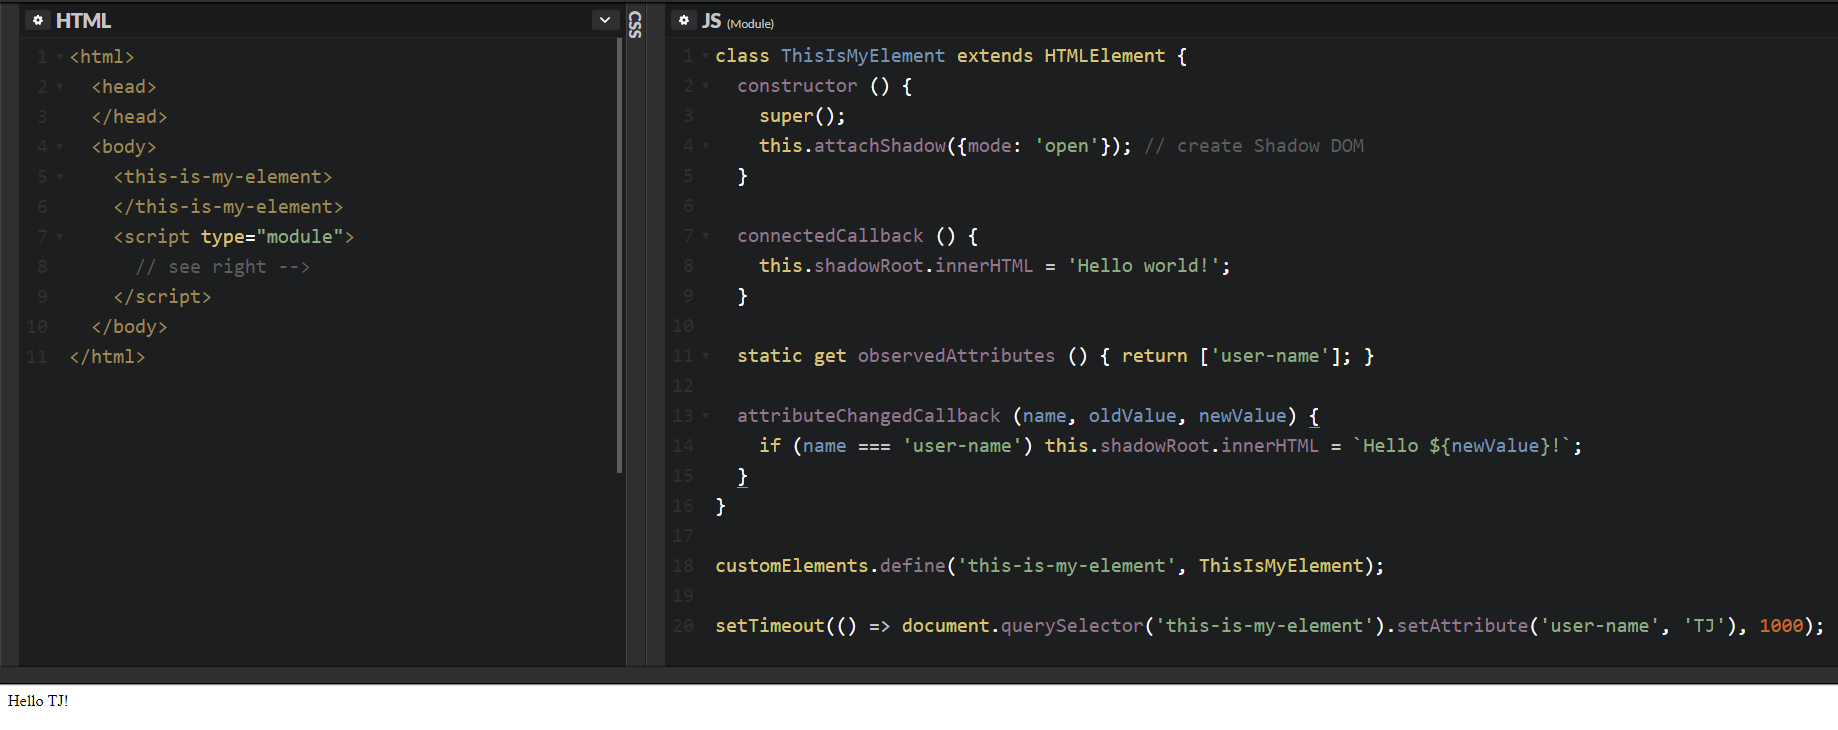Place cursor on '// see right -->' comment
This screenshot has height=730, width=1838.
click(223, 267)
